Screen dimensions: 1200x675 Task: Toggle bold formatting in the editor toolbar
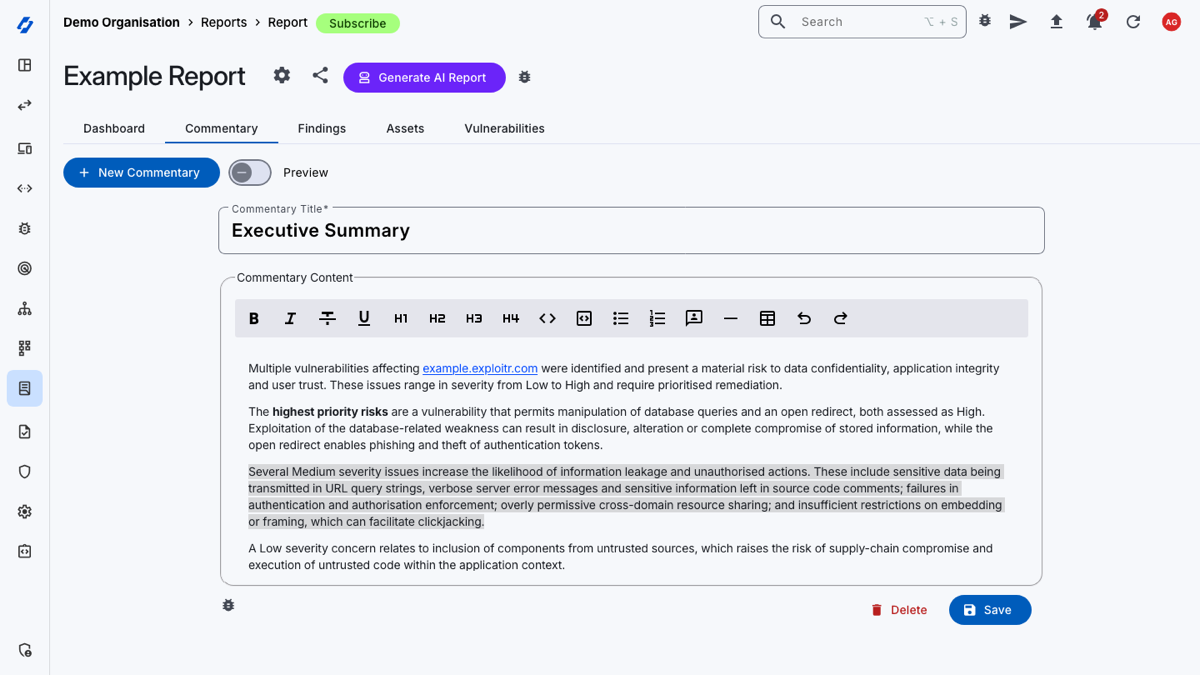click(254, 318)
